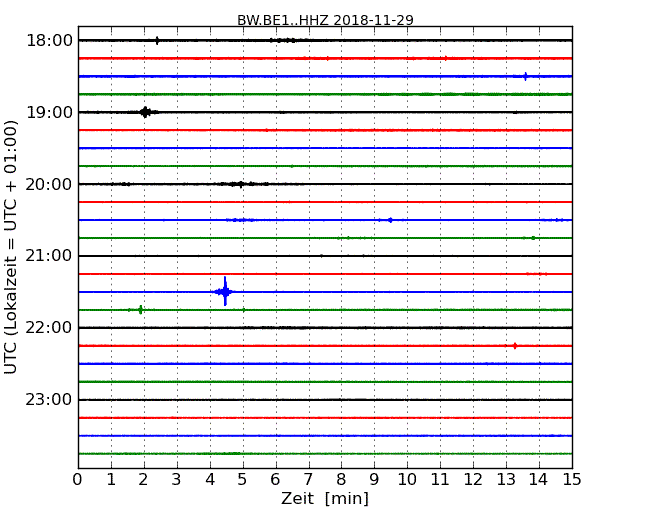The image size is (650, 520).
Task: Click x-axis tick label 15
Action: pyautogui.click(x=572, y=480)
